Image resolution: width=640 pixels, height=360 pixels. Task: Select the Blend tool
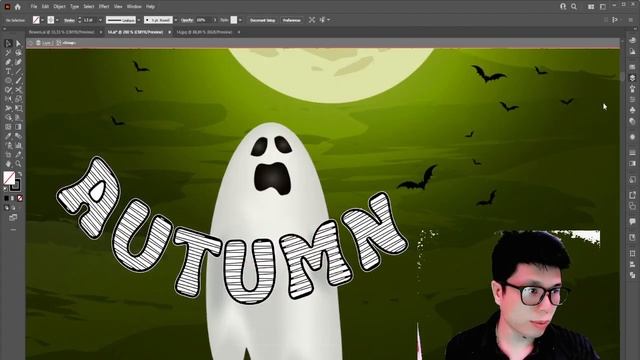(18, 136)
